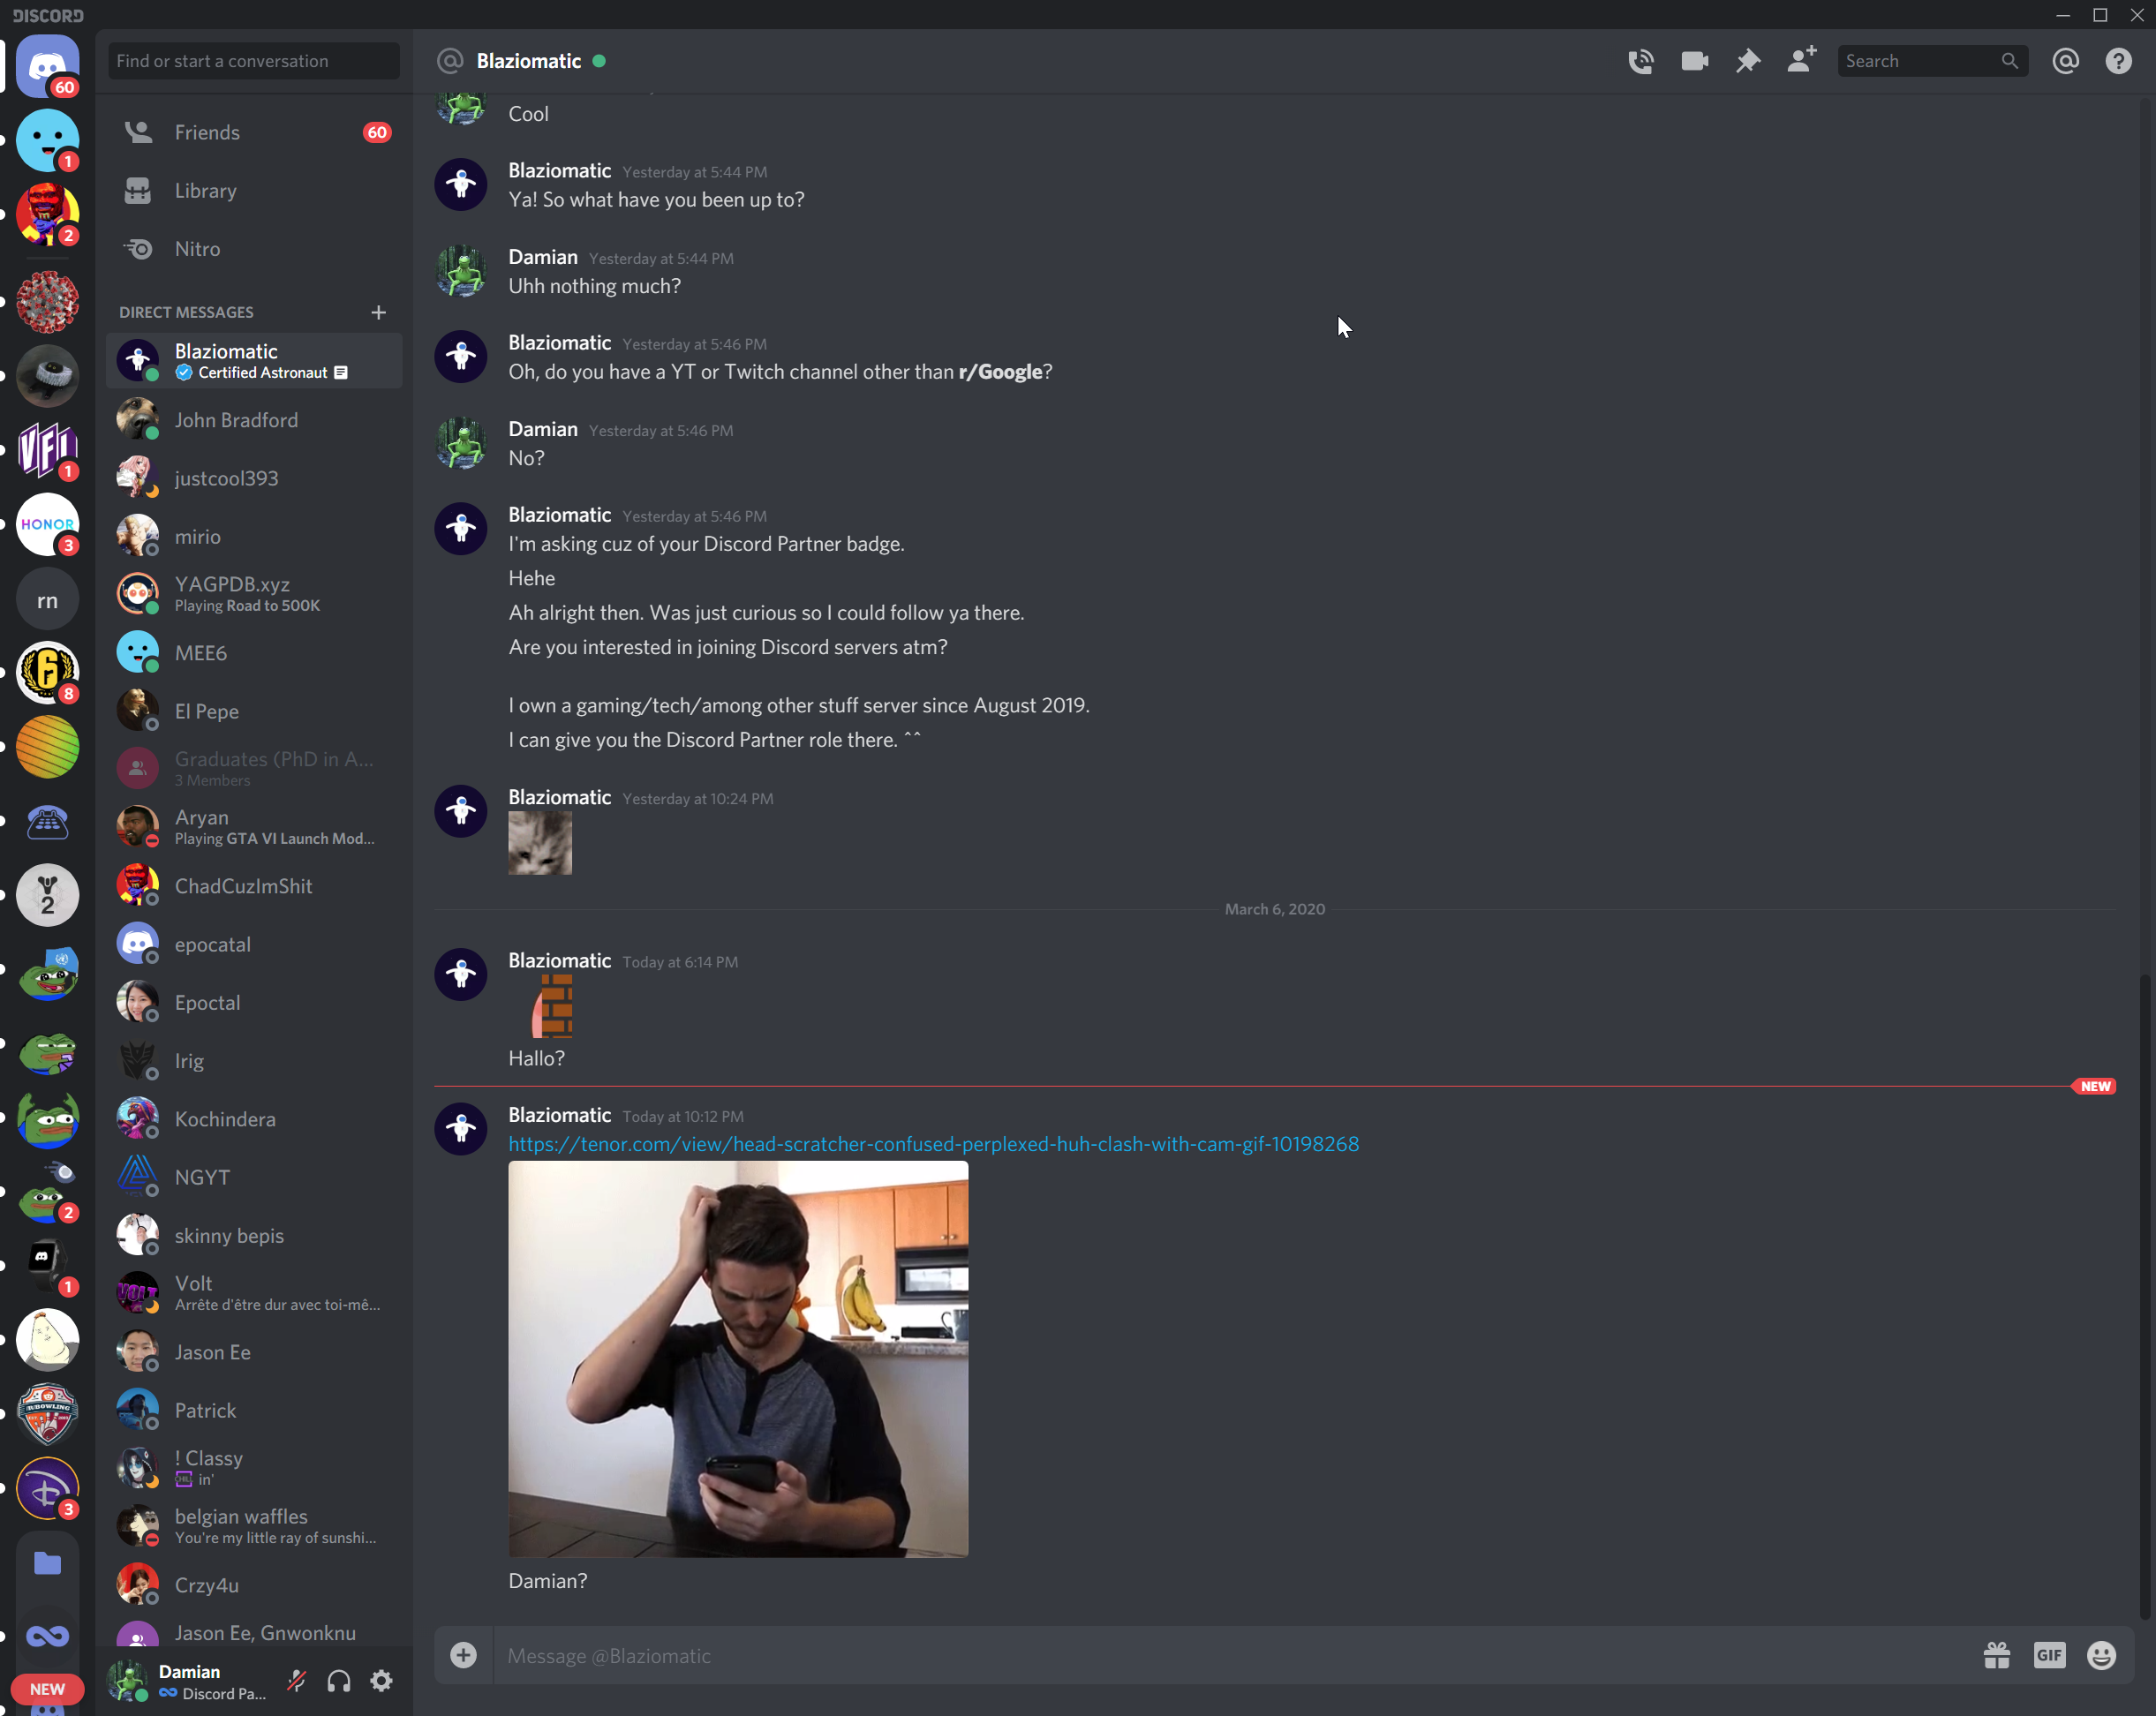Start a voice call with Blaziomatic
The width and height of the screenshot is (2156, 1716).
click(1640, 61)
